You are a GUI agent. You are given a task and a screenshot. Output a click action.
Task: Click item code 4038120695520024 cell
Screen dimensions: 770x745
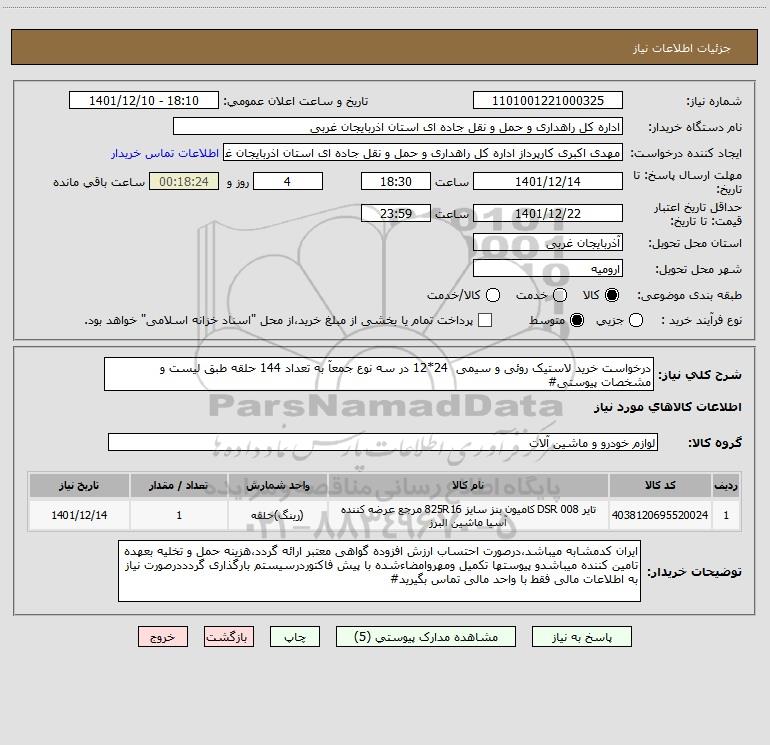[x=660, y=515]
